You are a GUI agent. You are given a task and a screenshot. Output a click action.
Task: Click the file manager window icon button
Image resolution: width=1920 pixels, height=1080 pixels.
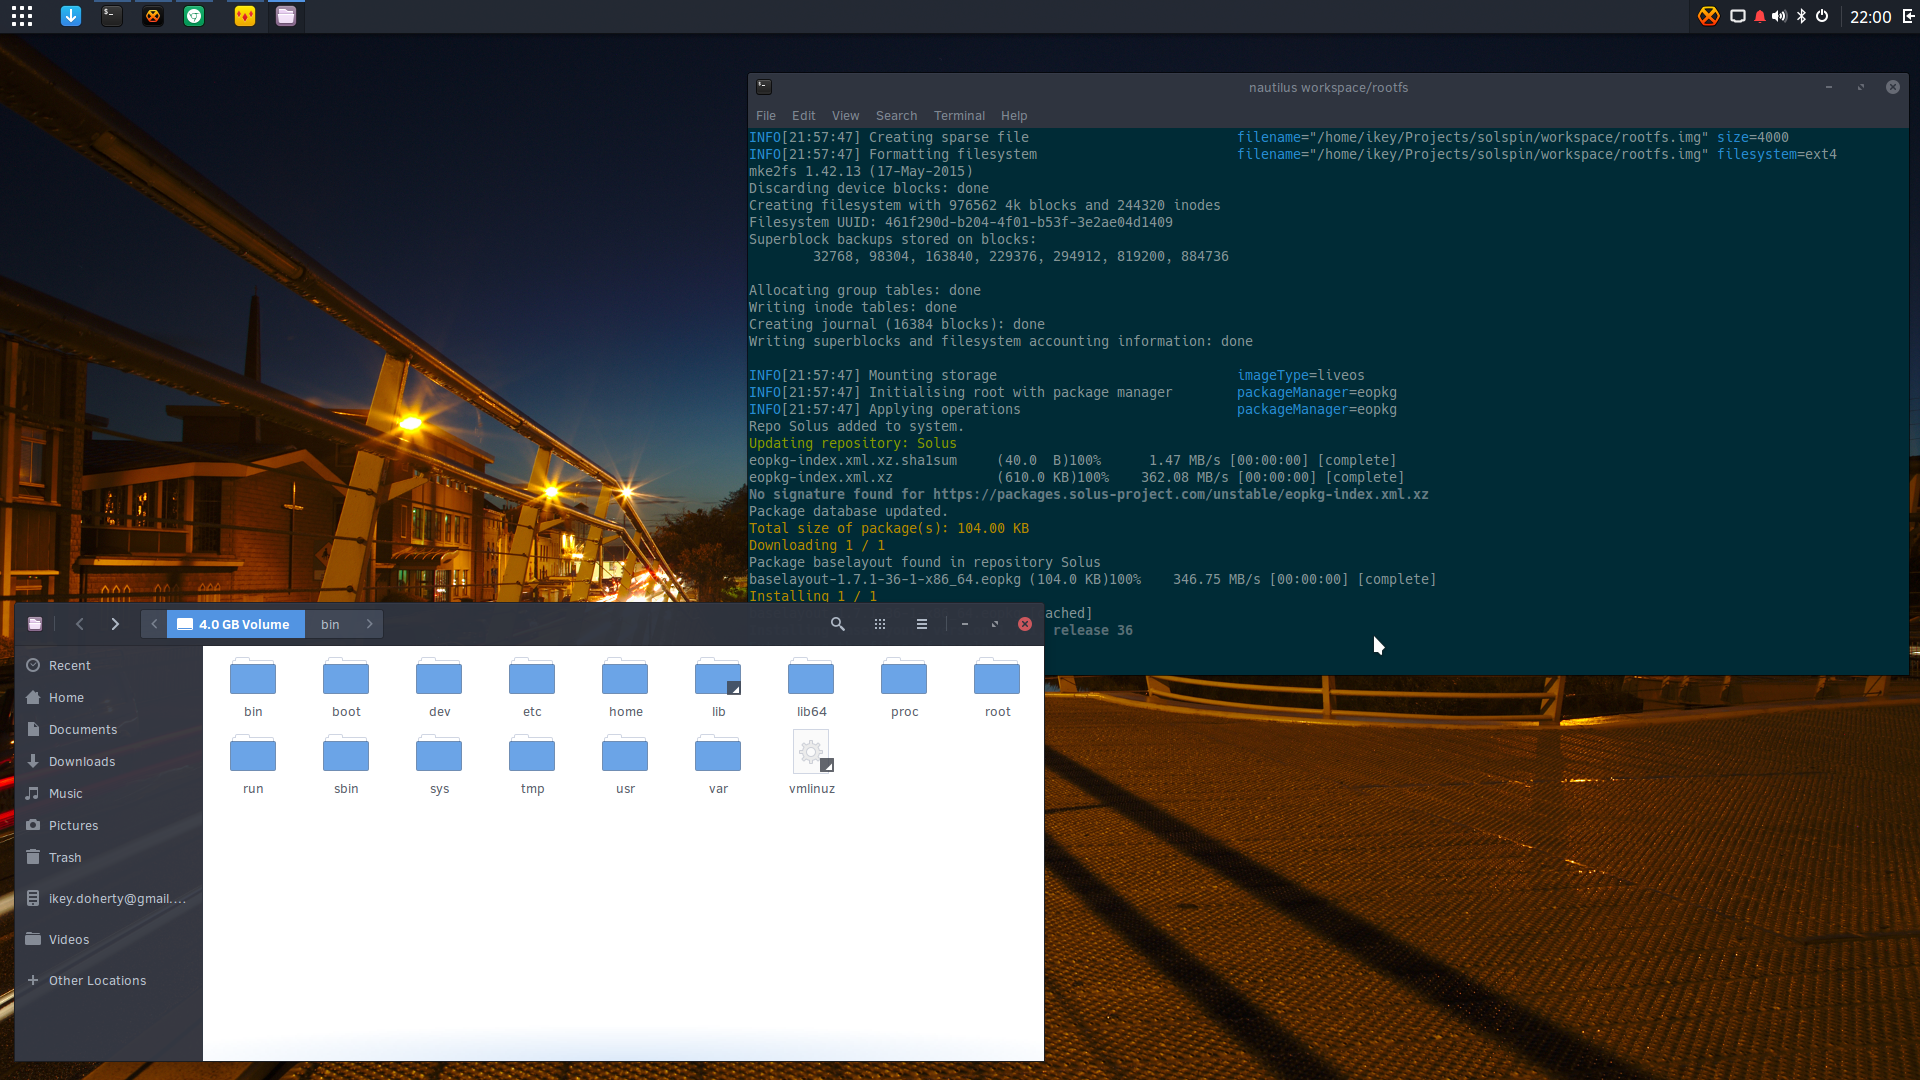[35, 624]
